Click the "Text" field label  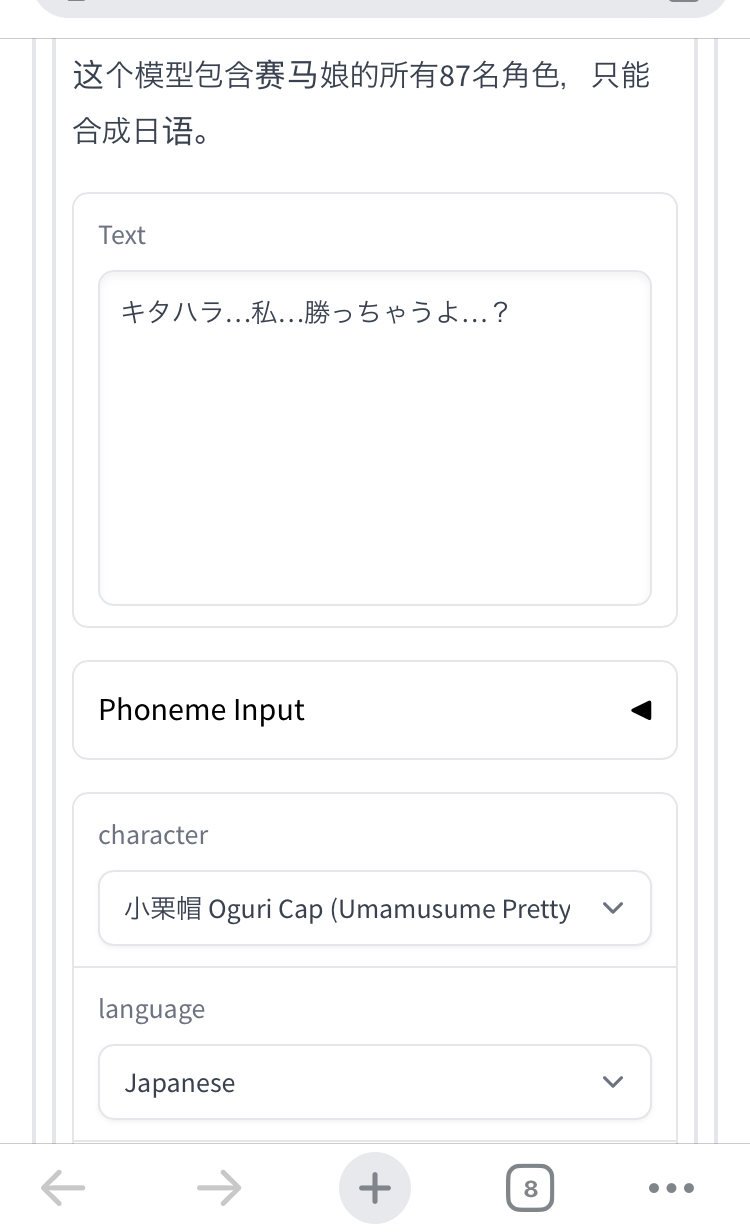coord(122,235)
